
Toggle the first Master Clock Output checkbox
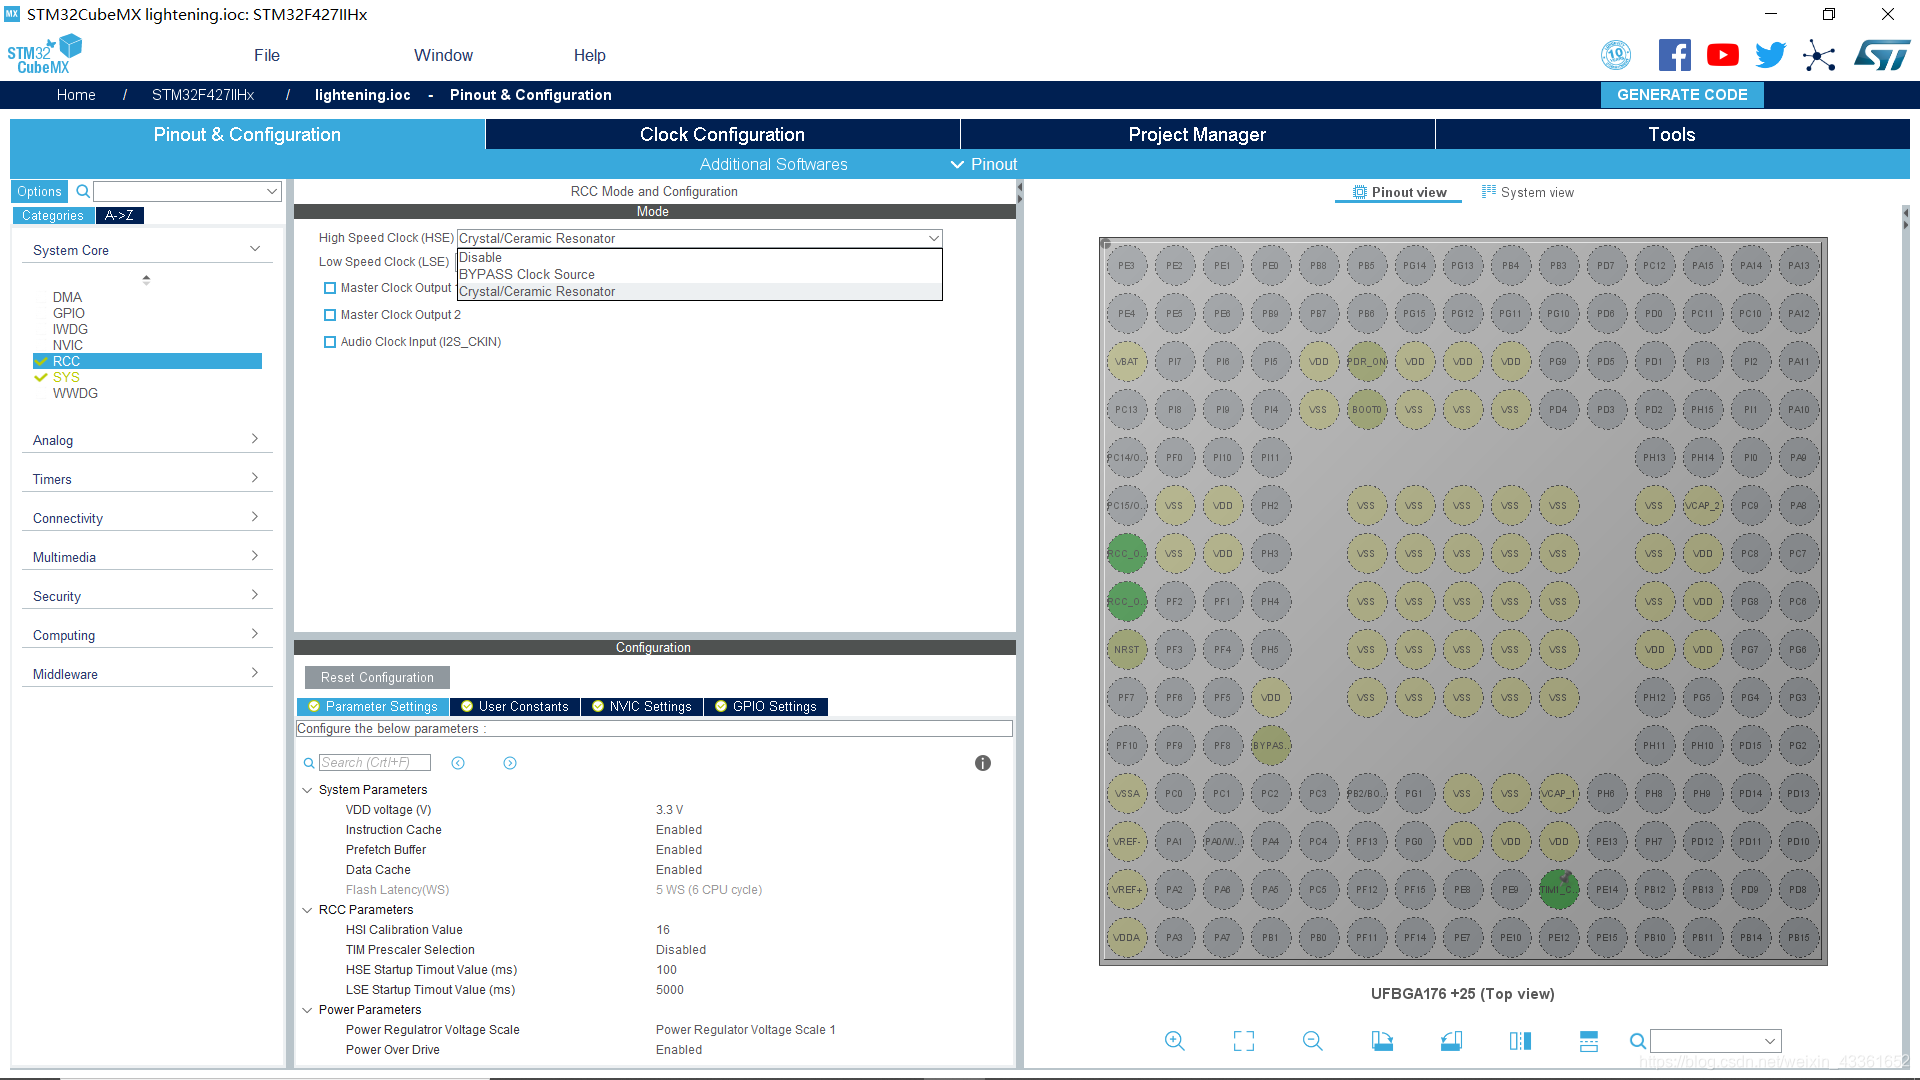[x=330, y=288]
